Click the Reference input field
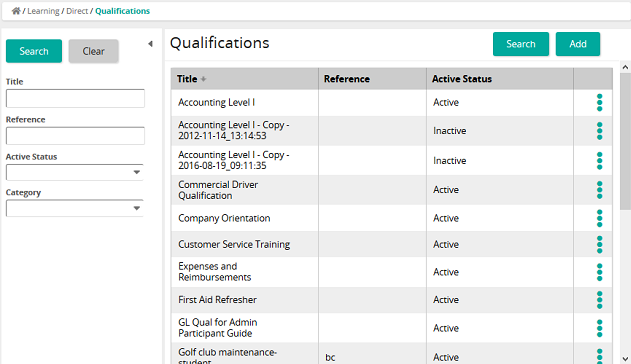Screen dimensions: 631x364 75,136
